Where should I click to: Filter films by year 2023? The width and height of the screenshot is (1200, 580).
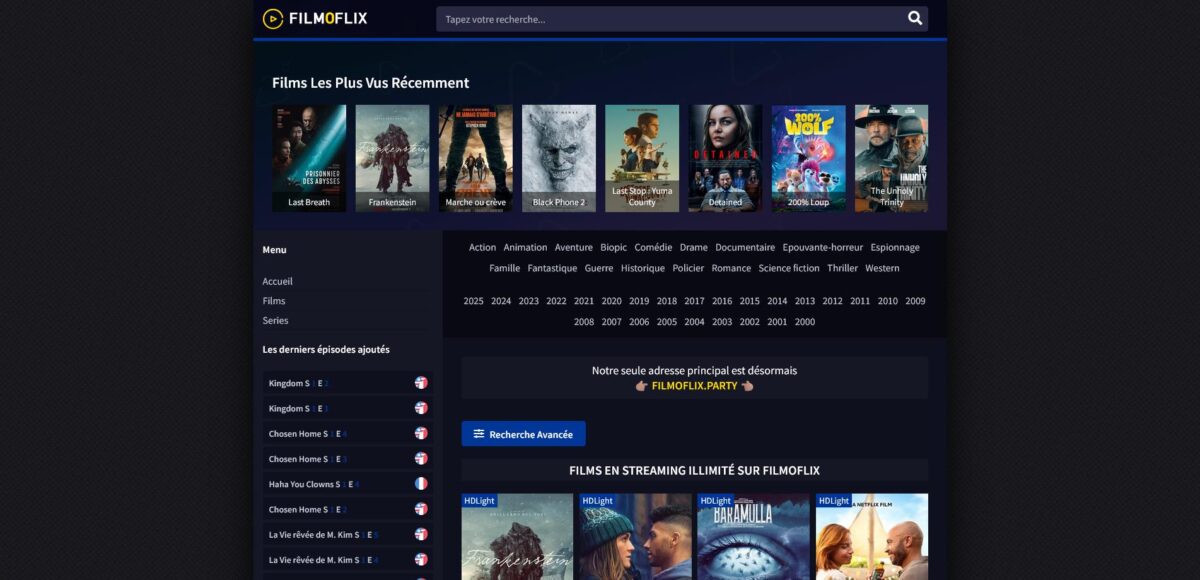point(528,301)
